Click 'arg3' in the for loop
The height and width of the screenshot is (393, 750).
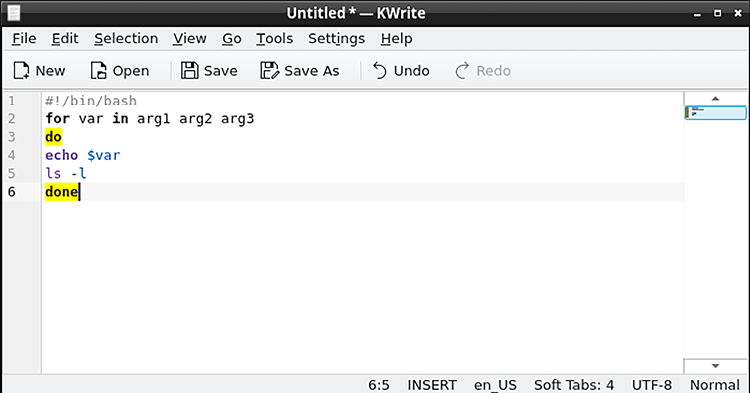point(237,119)
